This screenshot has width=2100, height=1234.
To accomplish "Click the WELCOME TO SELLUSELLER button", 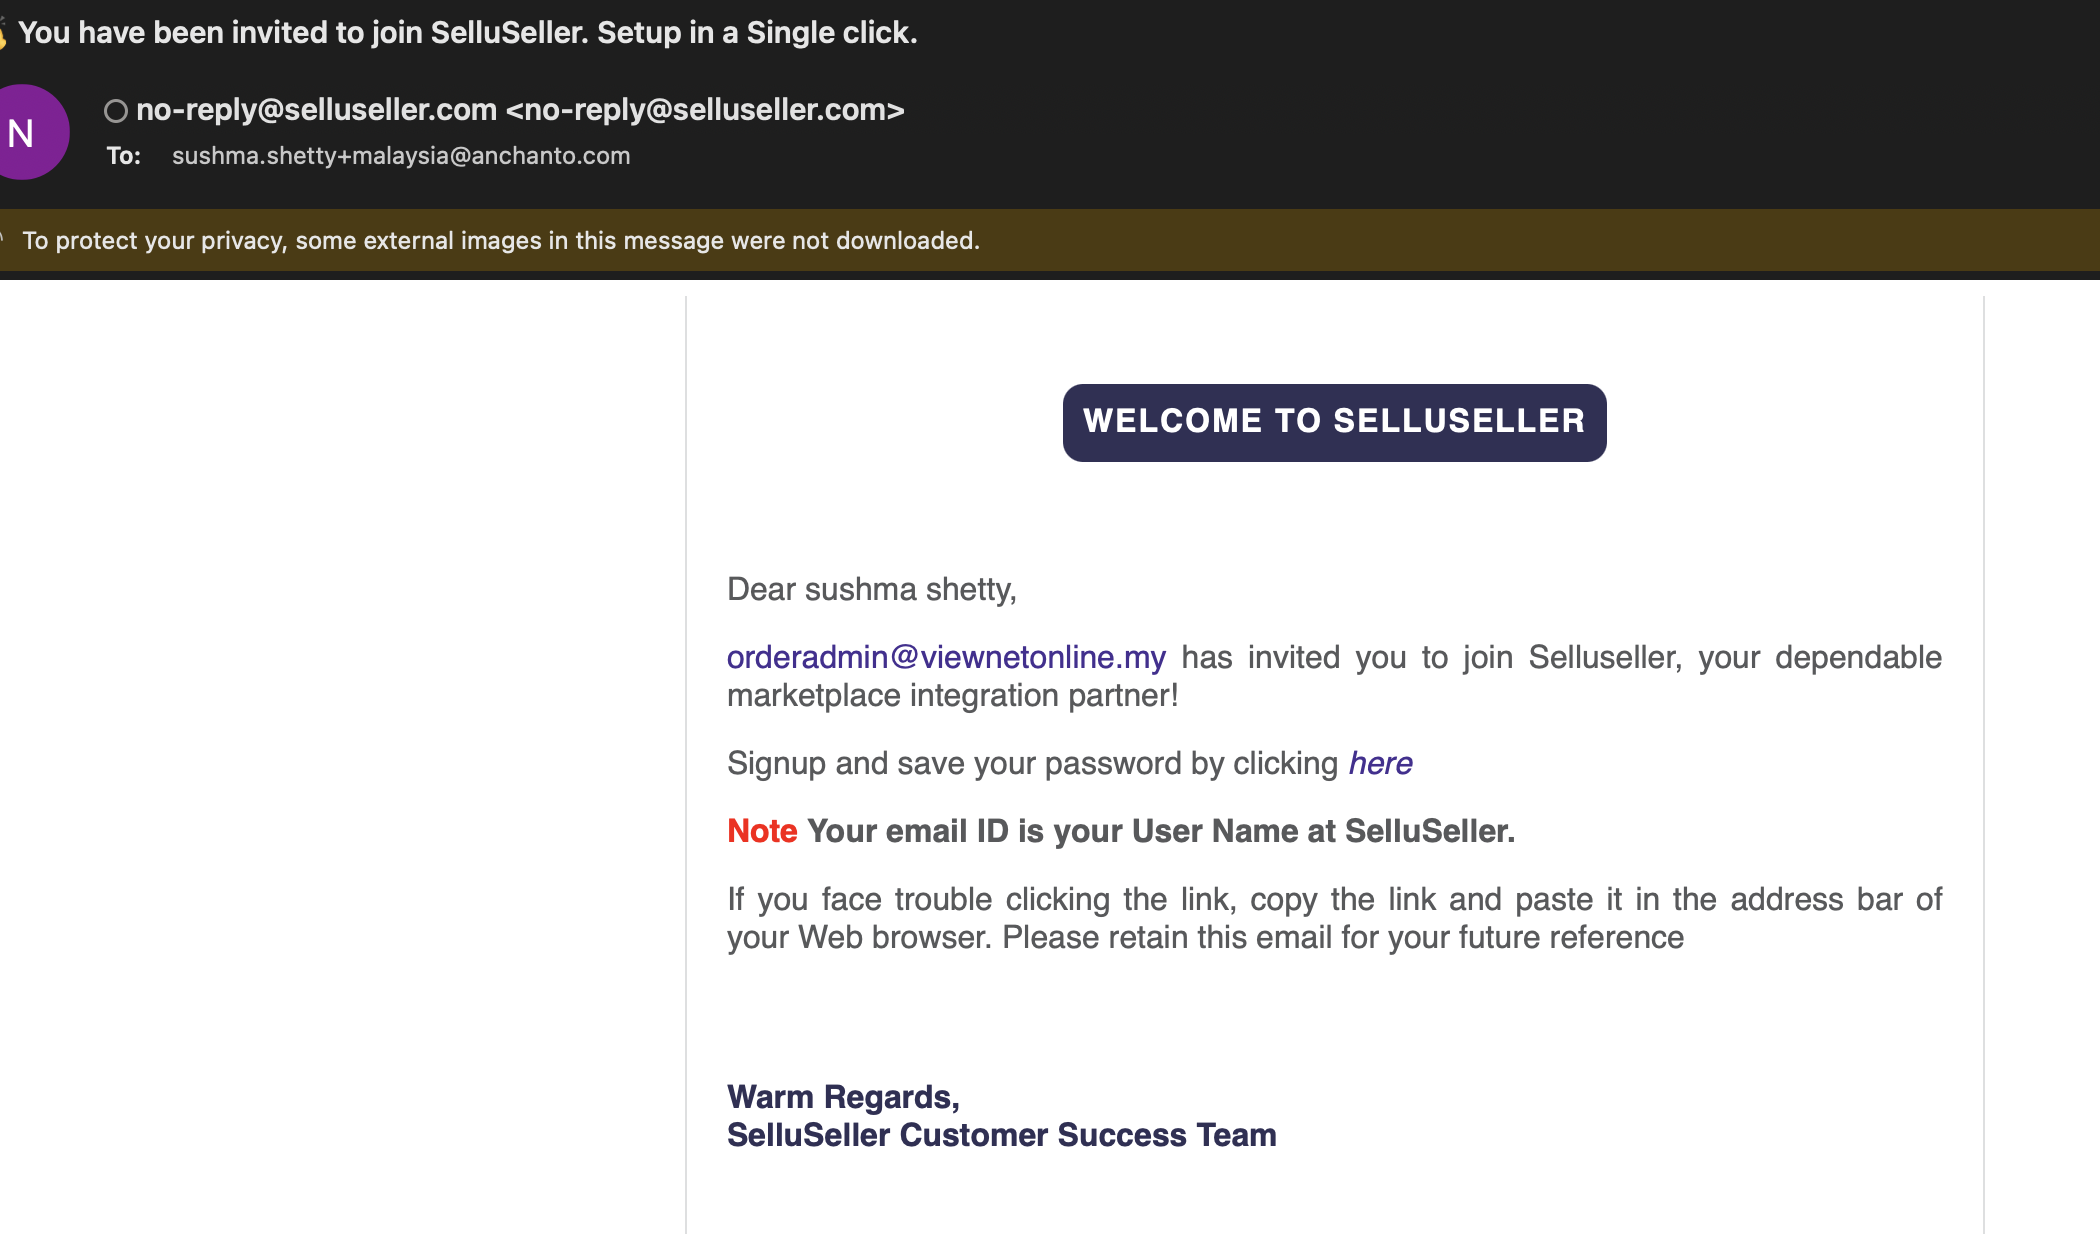I will click(x=1334, y=422).
